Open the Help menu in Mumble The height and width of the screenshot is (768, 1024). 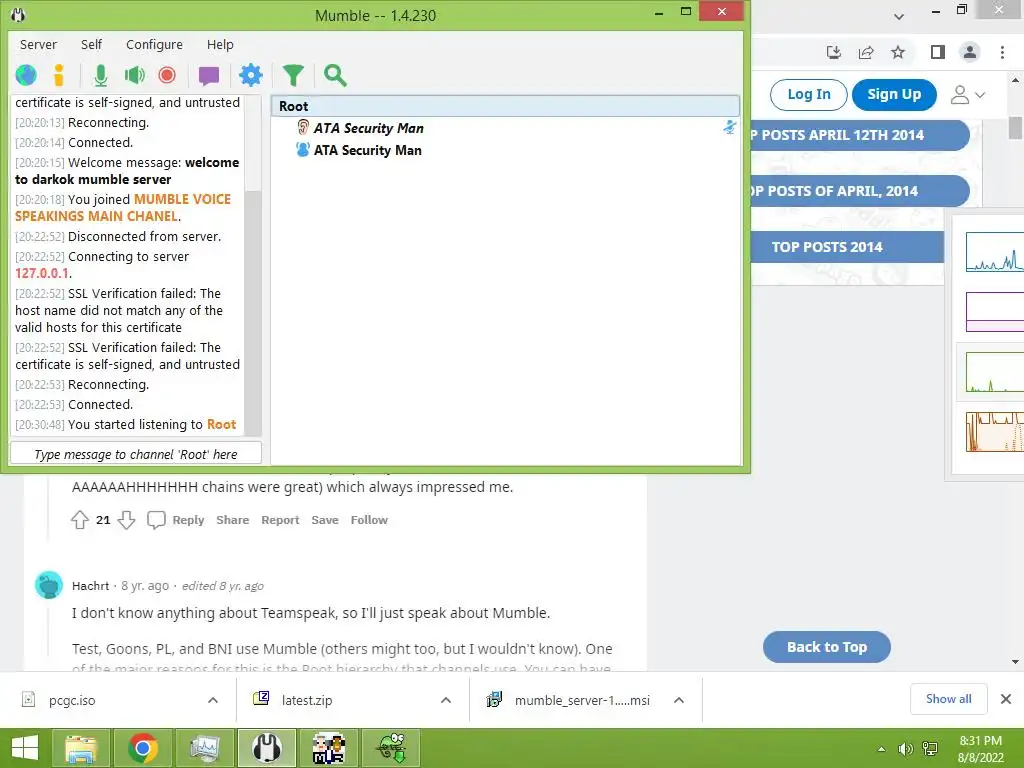click(x=220, y=44)
